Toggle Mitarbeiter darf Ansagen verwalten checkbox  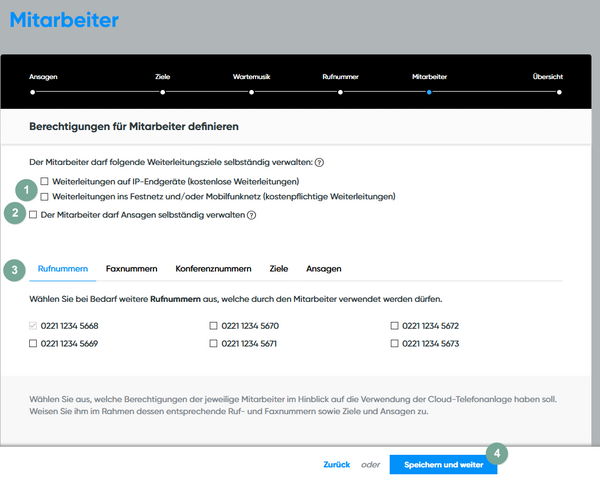[35, 214]
